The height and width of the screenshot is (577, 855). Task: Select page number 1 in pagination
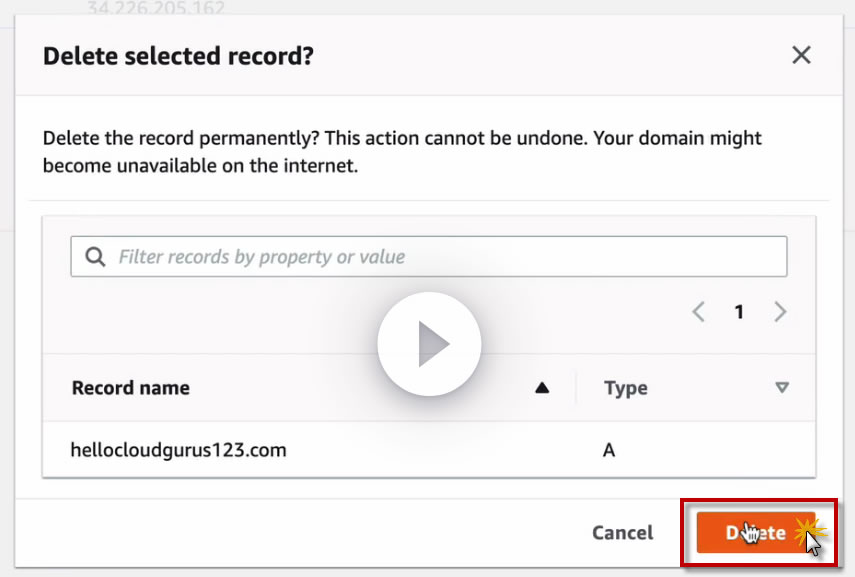tap(739, 312)
